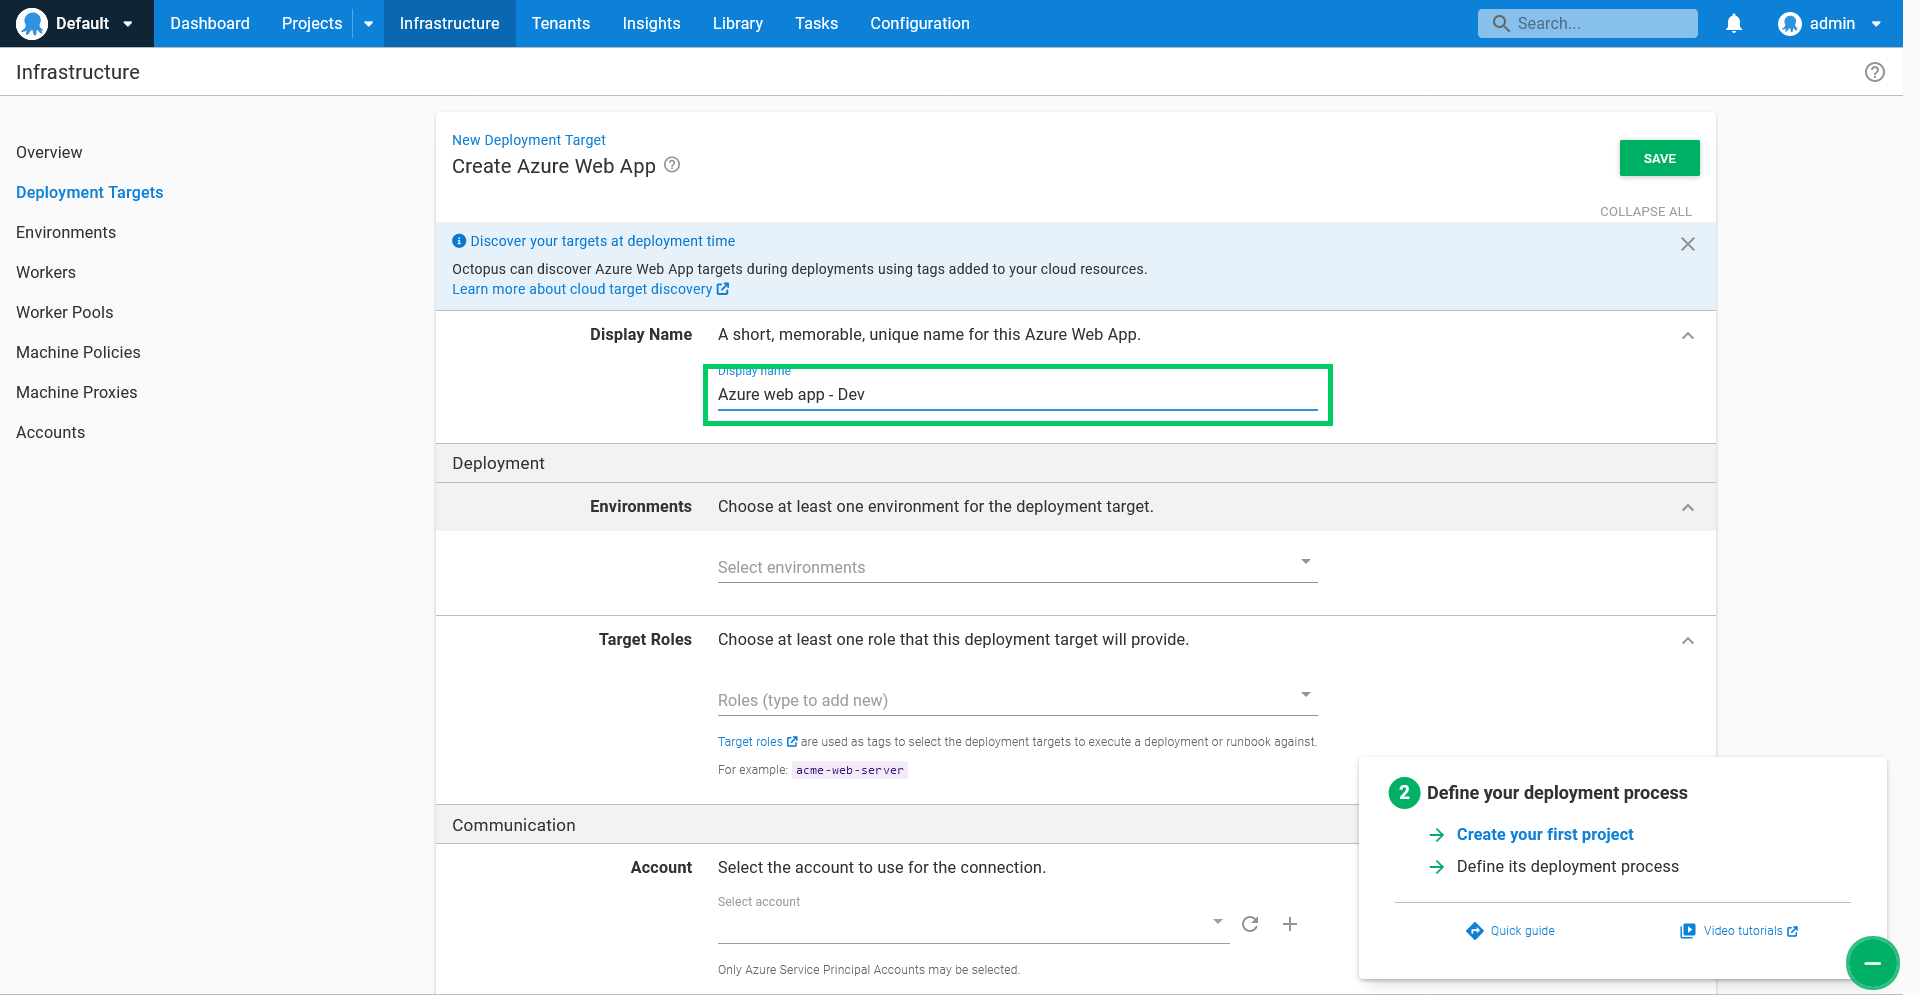Viewport: 1920px width, 995px height.
Task: Click the Communication section header
Action: click(x=897, y=825)
